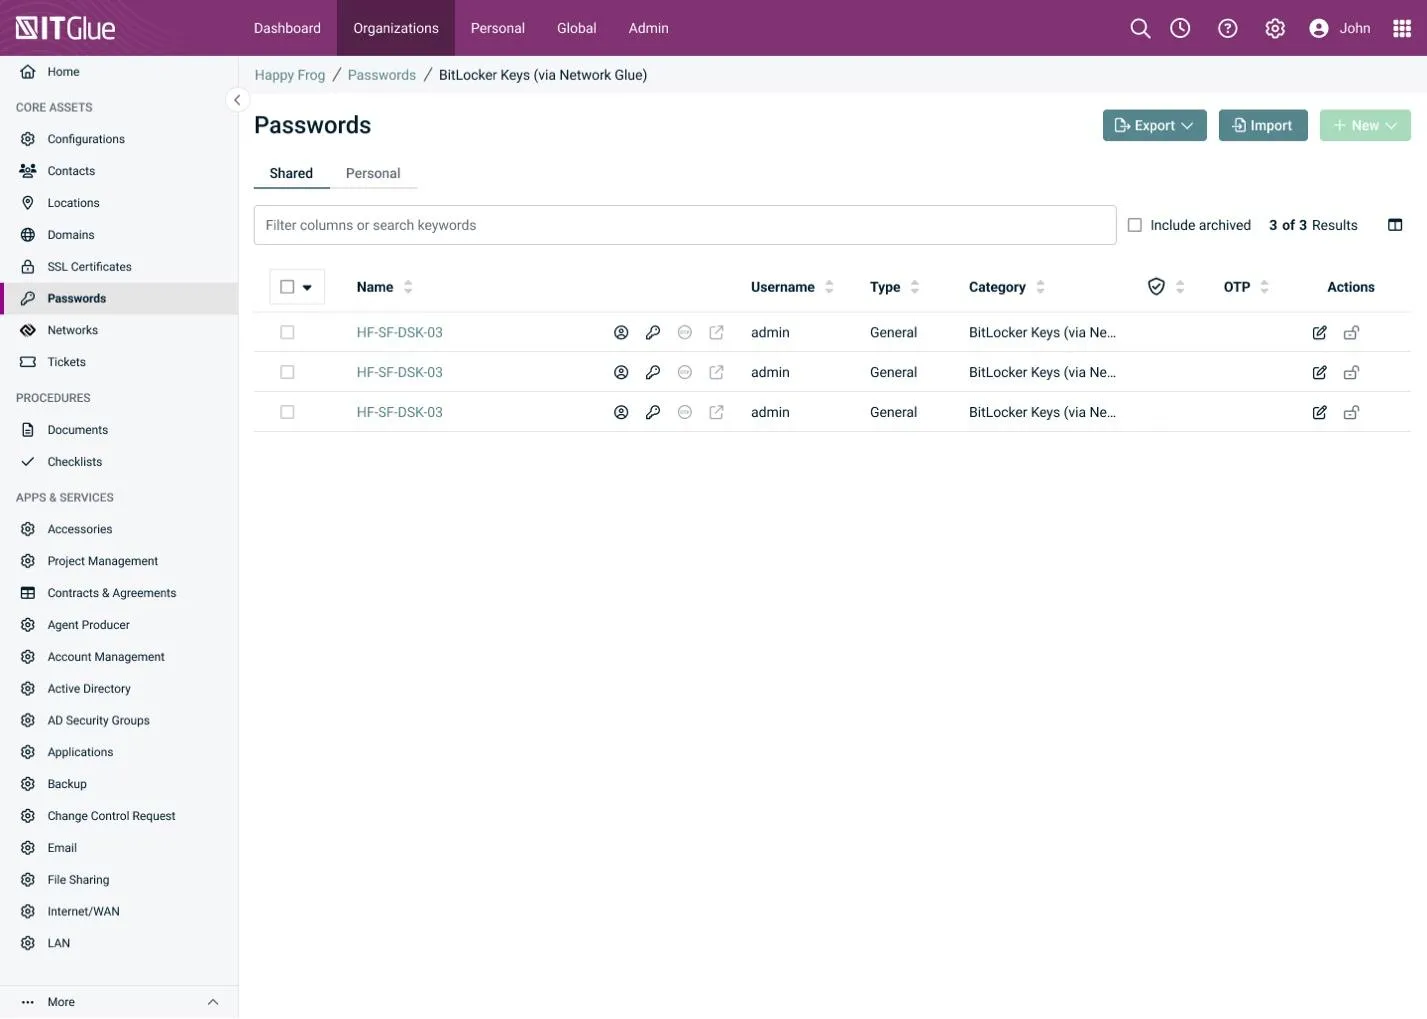Click edit pencil icon in second row
The width and height of the screenshot is (1427, 1019).
tap(1319, 373)
